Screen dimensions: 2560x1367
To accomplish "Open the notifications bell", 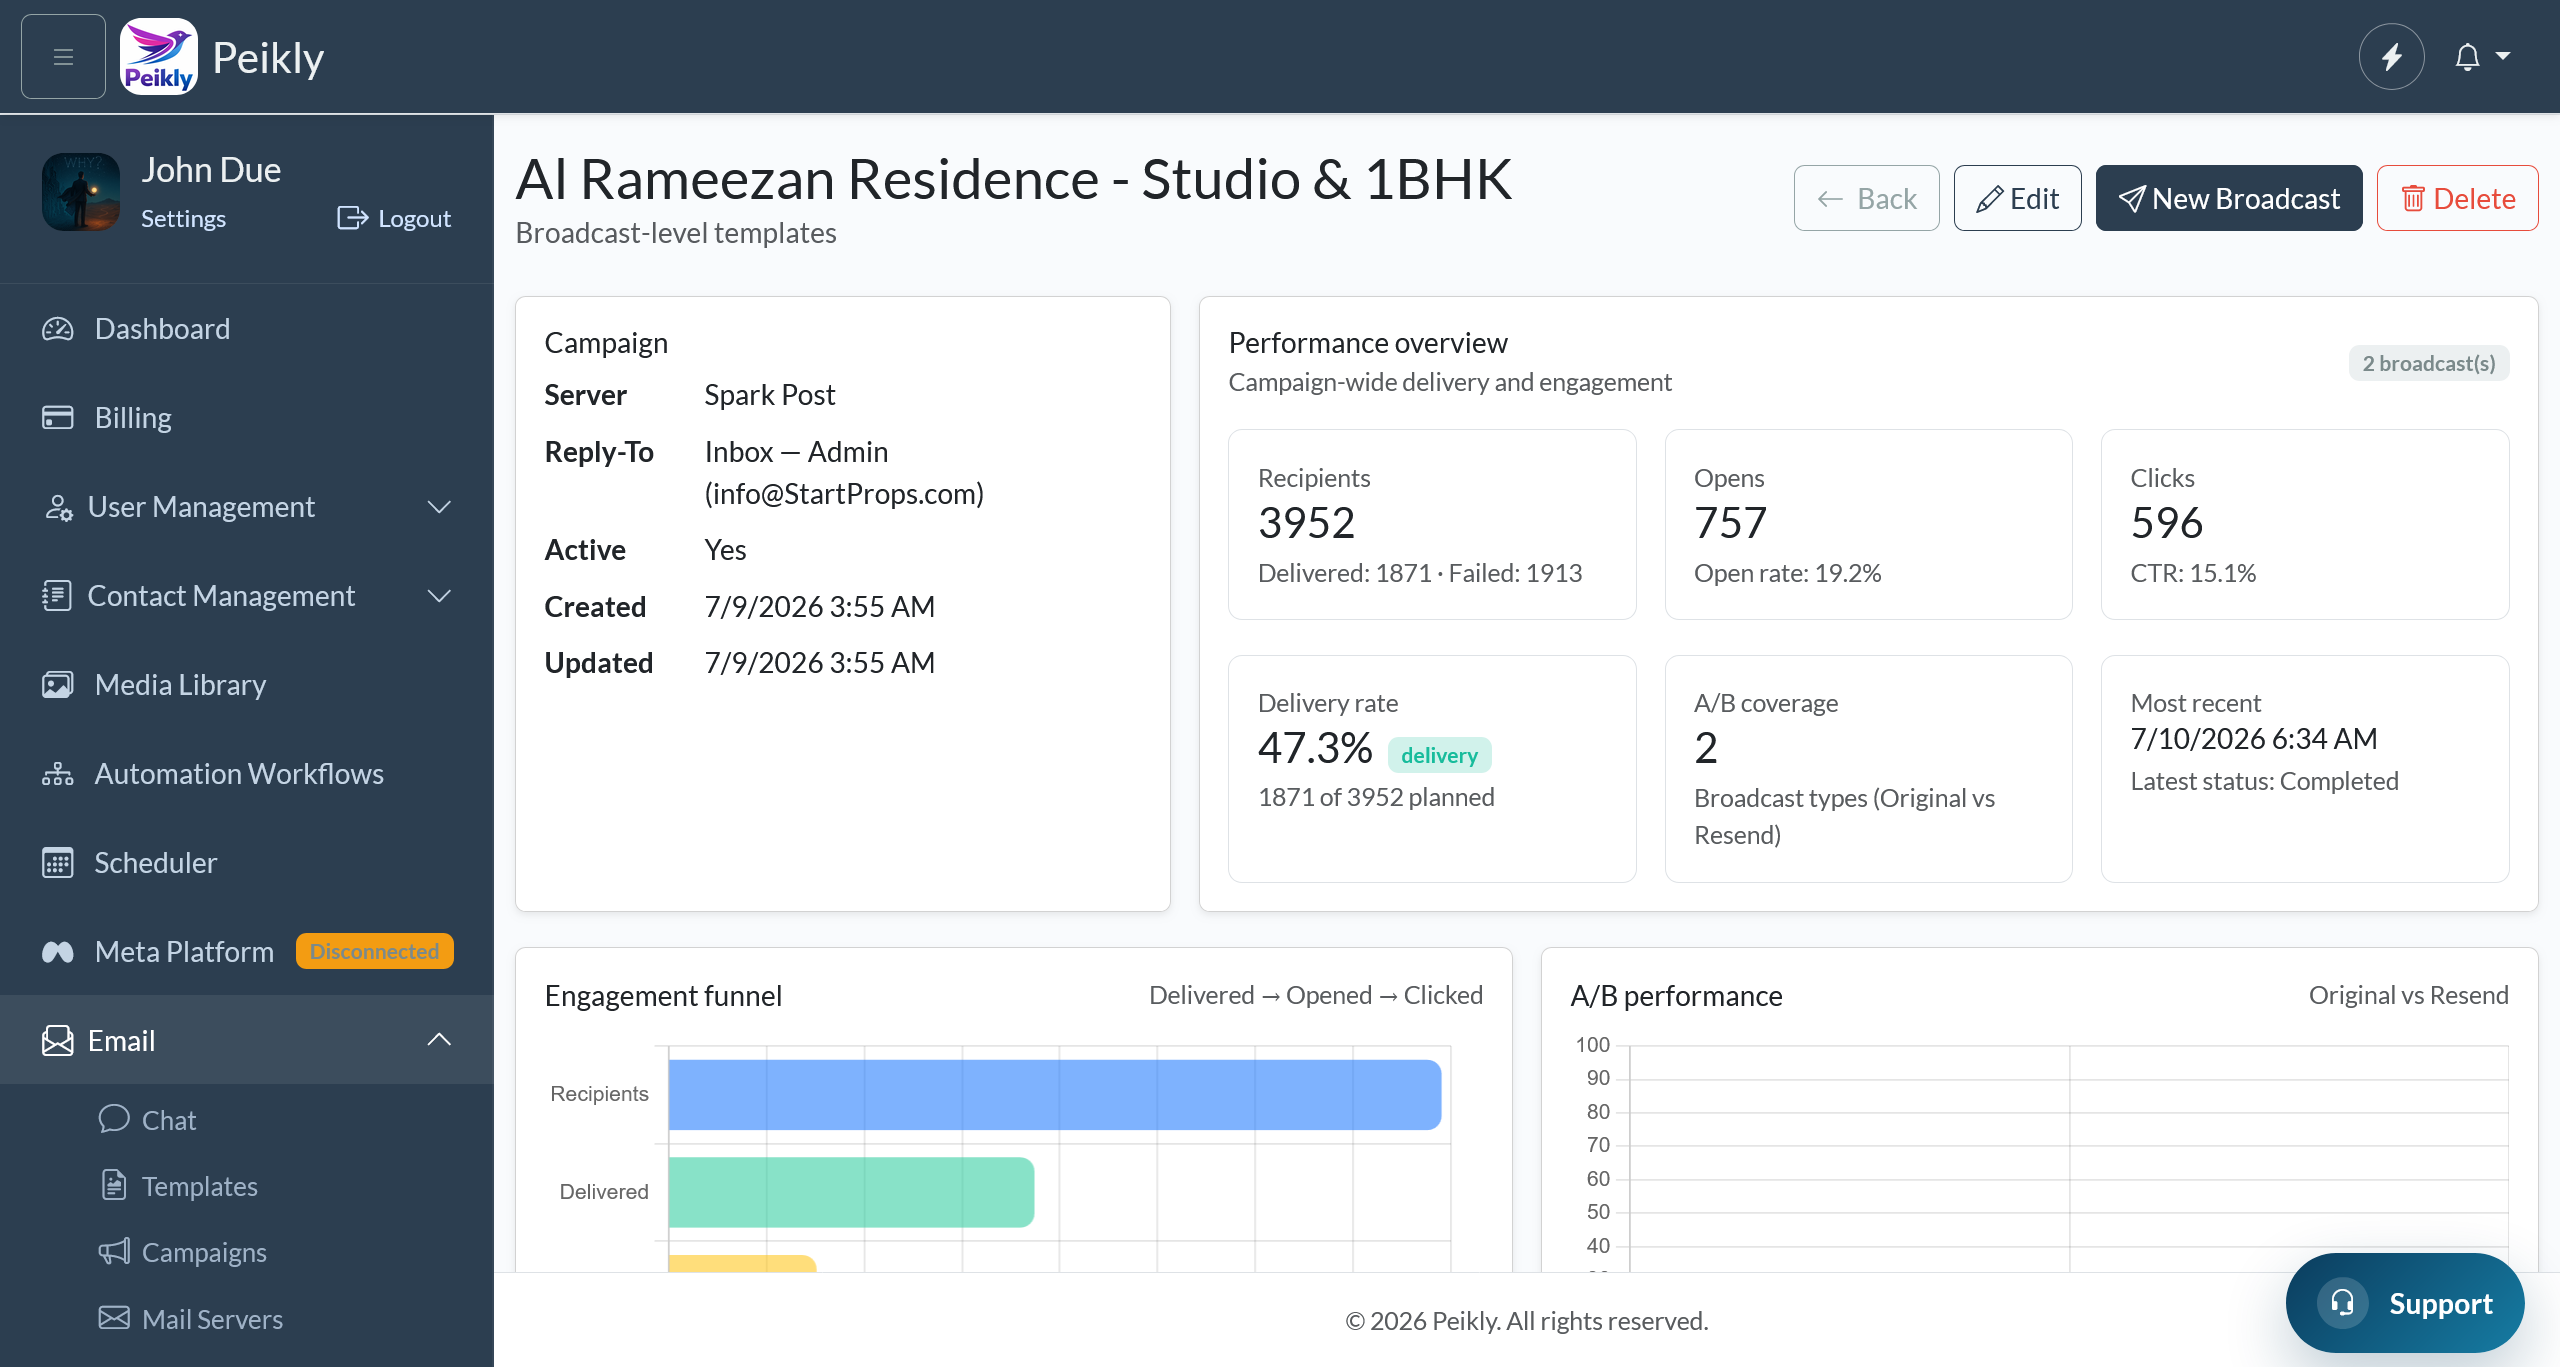I will (2467, 57).
